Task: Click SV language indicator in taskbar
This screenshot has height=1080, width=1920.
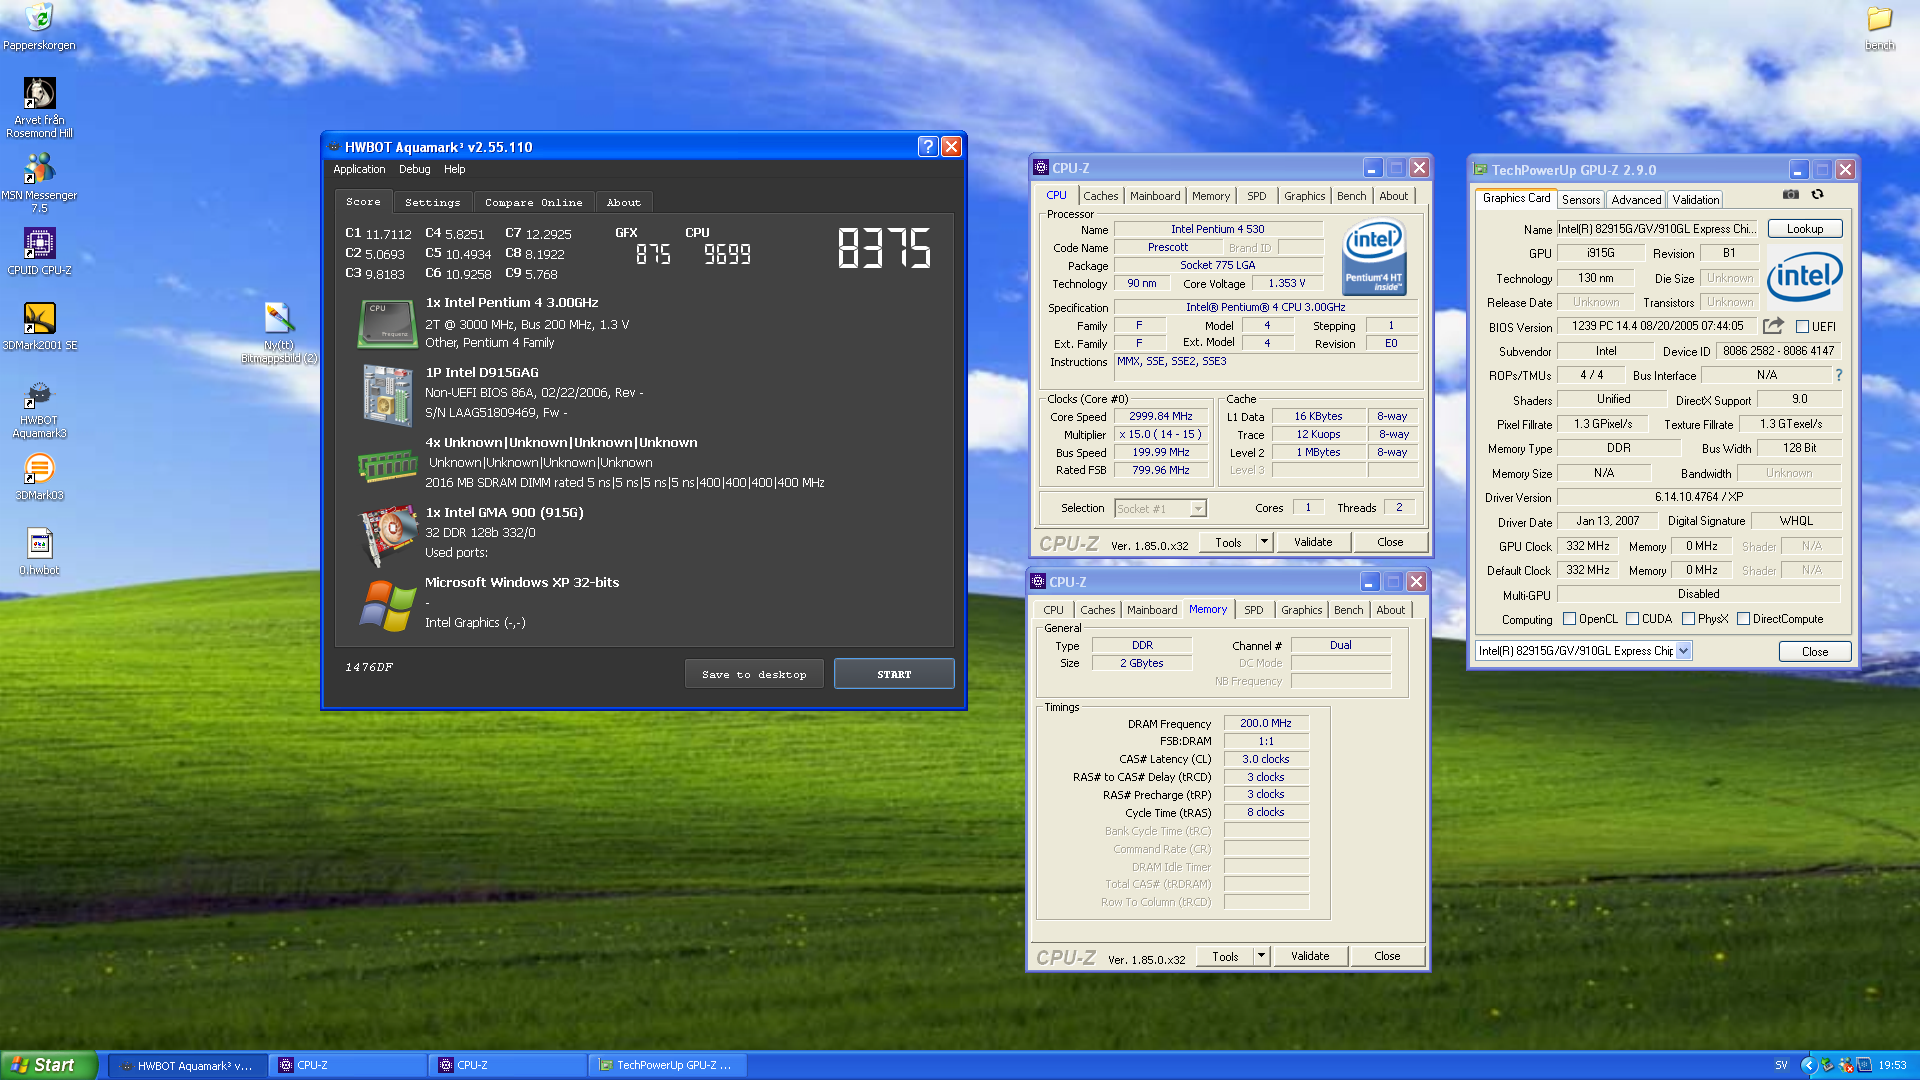Action: point(1781,1065)
